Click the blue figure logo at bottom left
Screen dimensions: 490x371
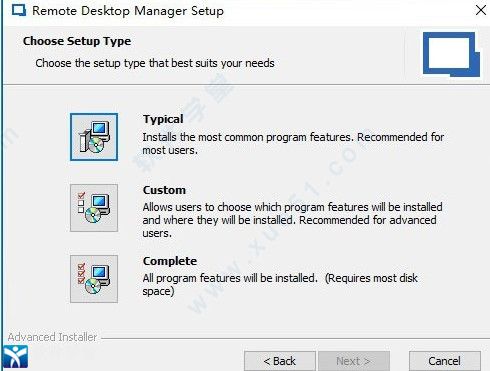[15, 357]
